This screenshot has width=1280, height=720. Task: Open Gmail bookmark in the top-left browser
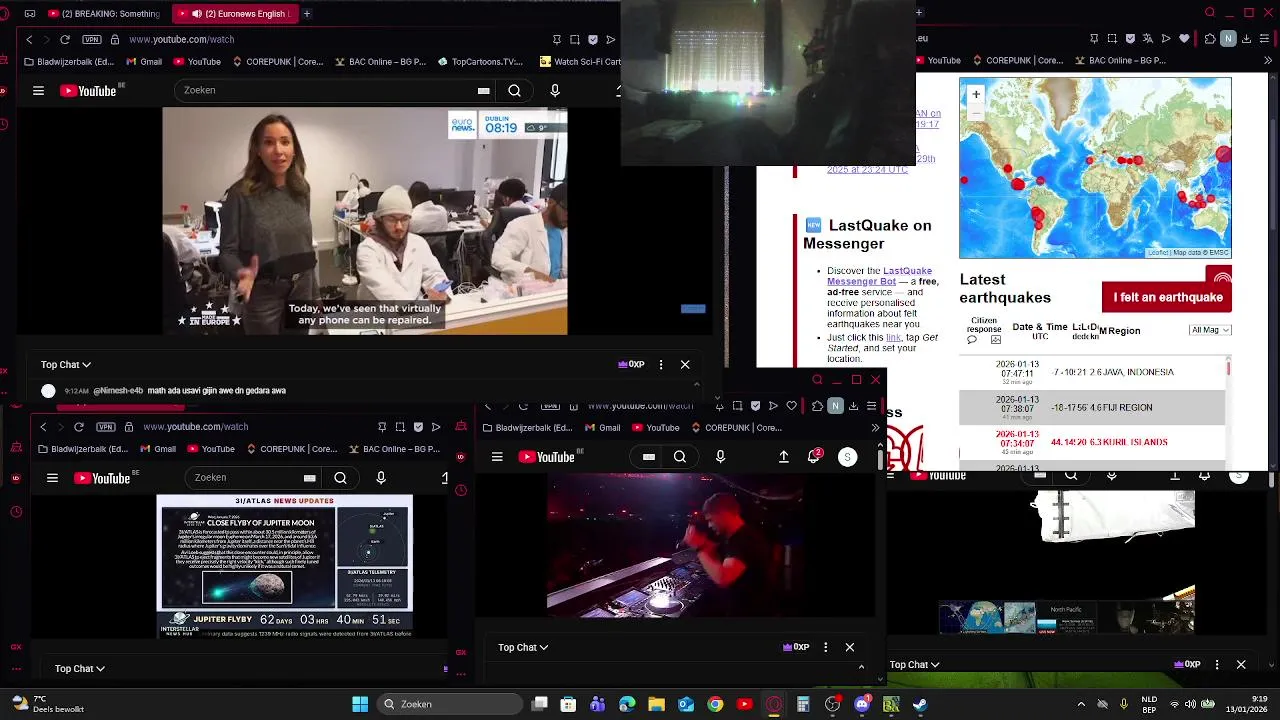tap(144, 61)
